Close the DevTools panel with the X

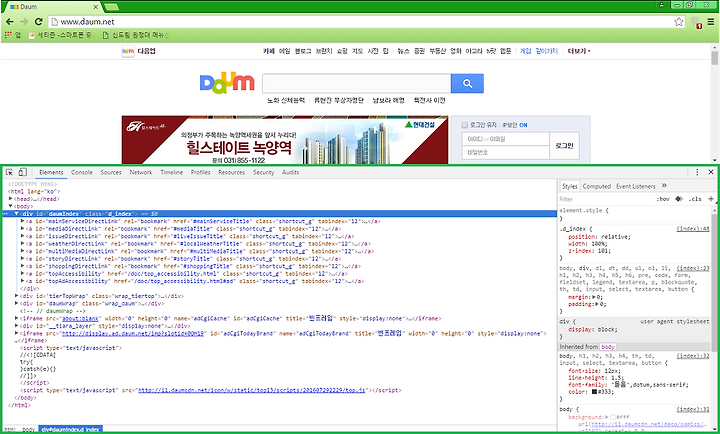(711, 172)
